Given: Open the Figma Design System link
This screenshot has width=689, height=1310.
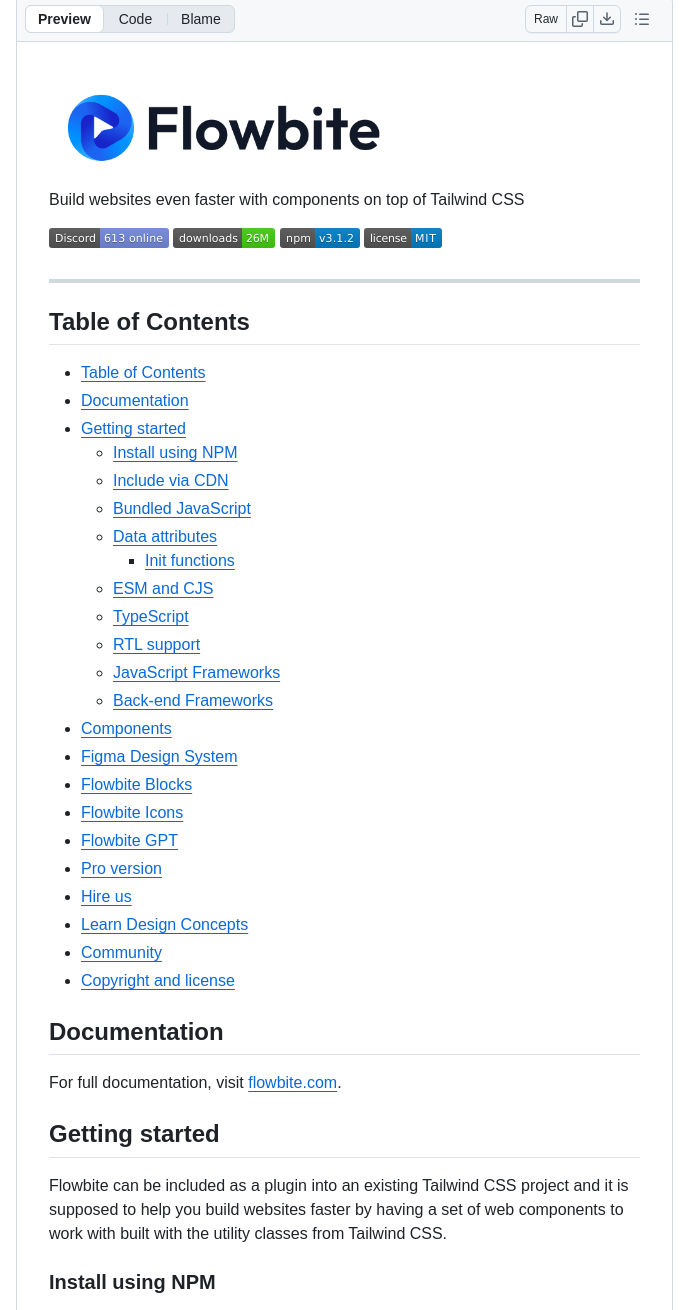Looking at the screenshot, I should (x=159, y=756).
